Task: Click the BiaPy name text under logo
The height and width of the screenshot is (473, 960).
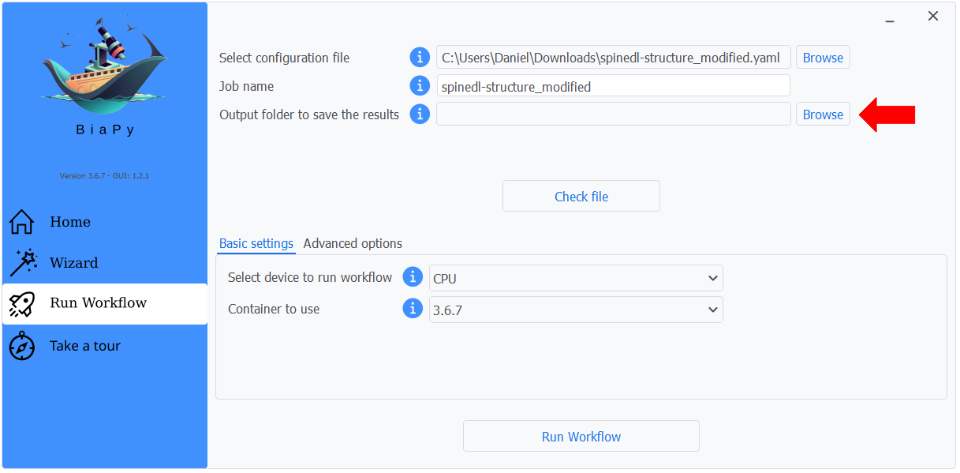Action: click(105, 132)
